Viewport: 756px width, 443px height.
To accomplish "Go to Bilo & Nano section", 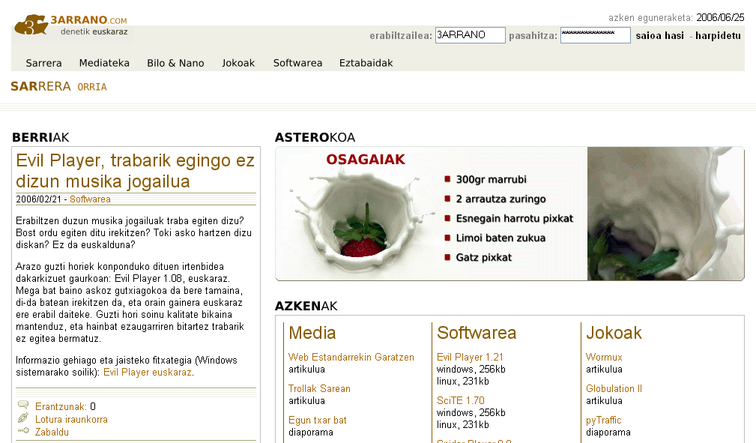I will (x=176, y=63).
